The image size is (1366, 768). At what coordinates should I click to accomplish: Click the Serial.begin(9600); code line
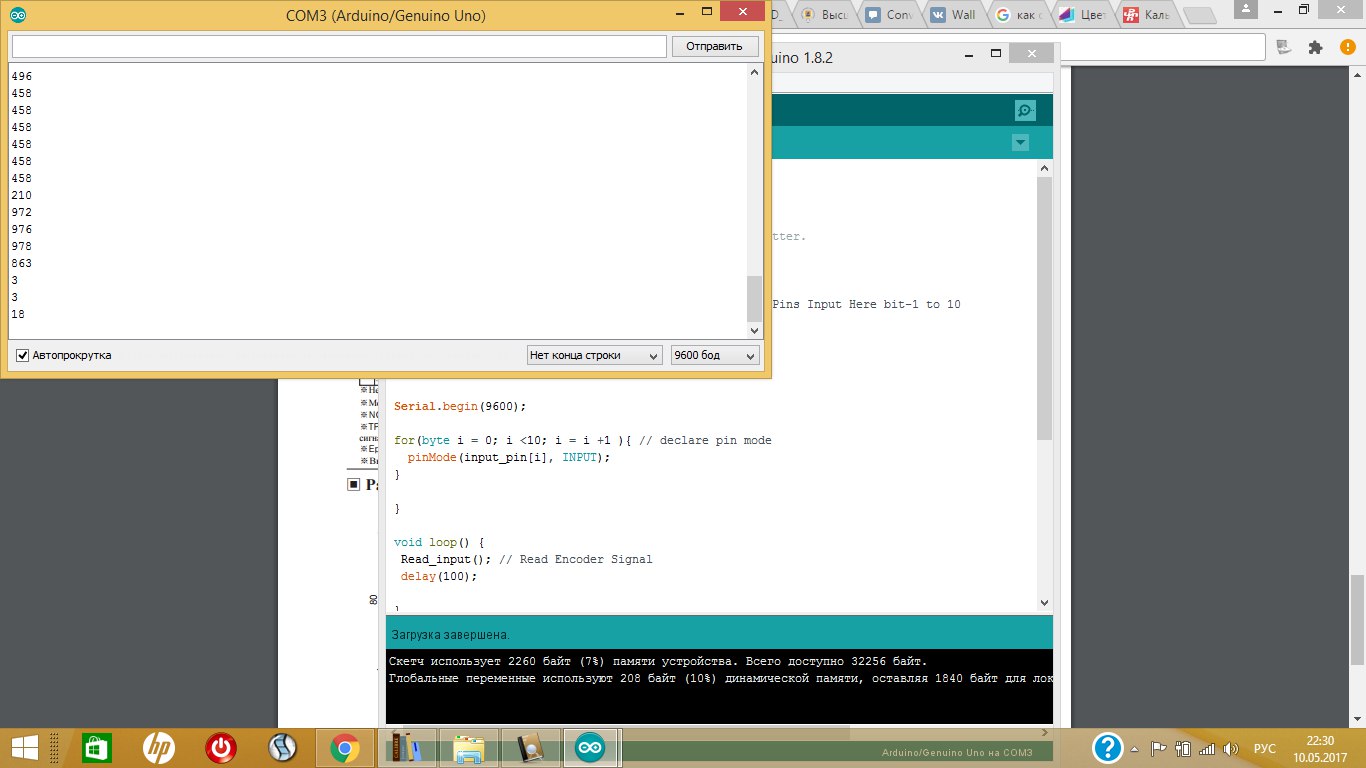click(460, 407)
